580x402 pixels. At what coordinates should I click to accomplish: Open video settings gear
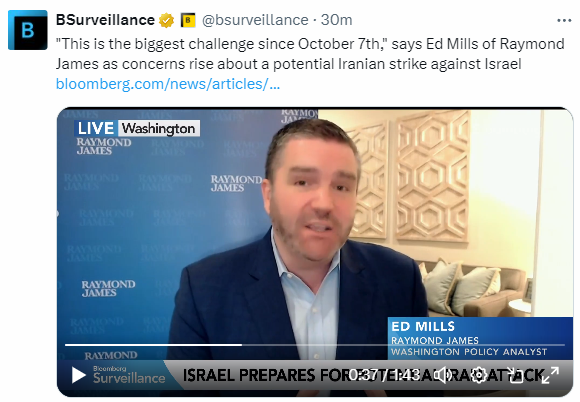[x=479, y=375]
